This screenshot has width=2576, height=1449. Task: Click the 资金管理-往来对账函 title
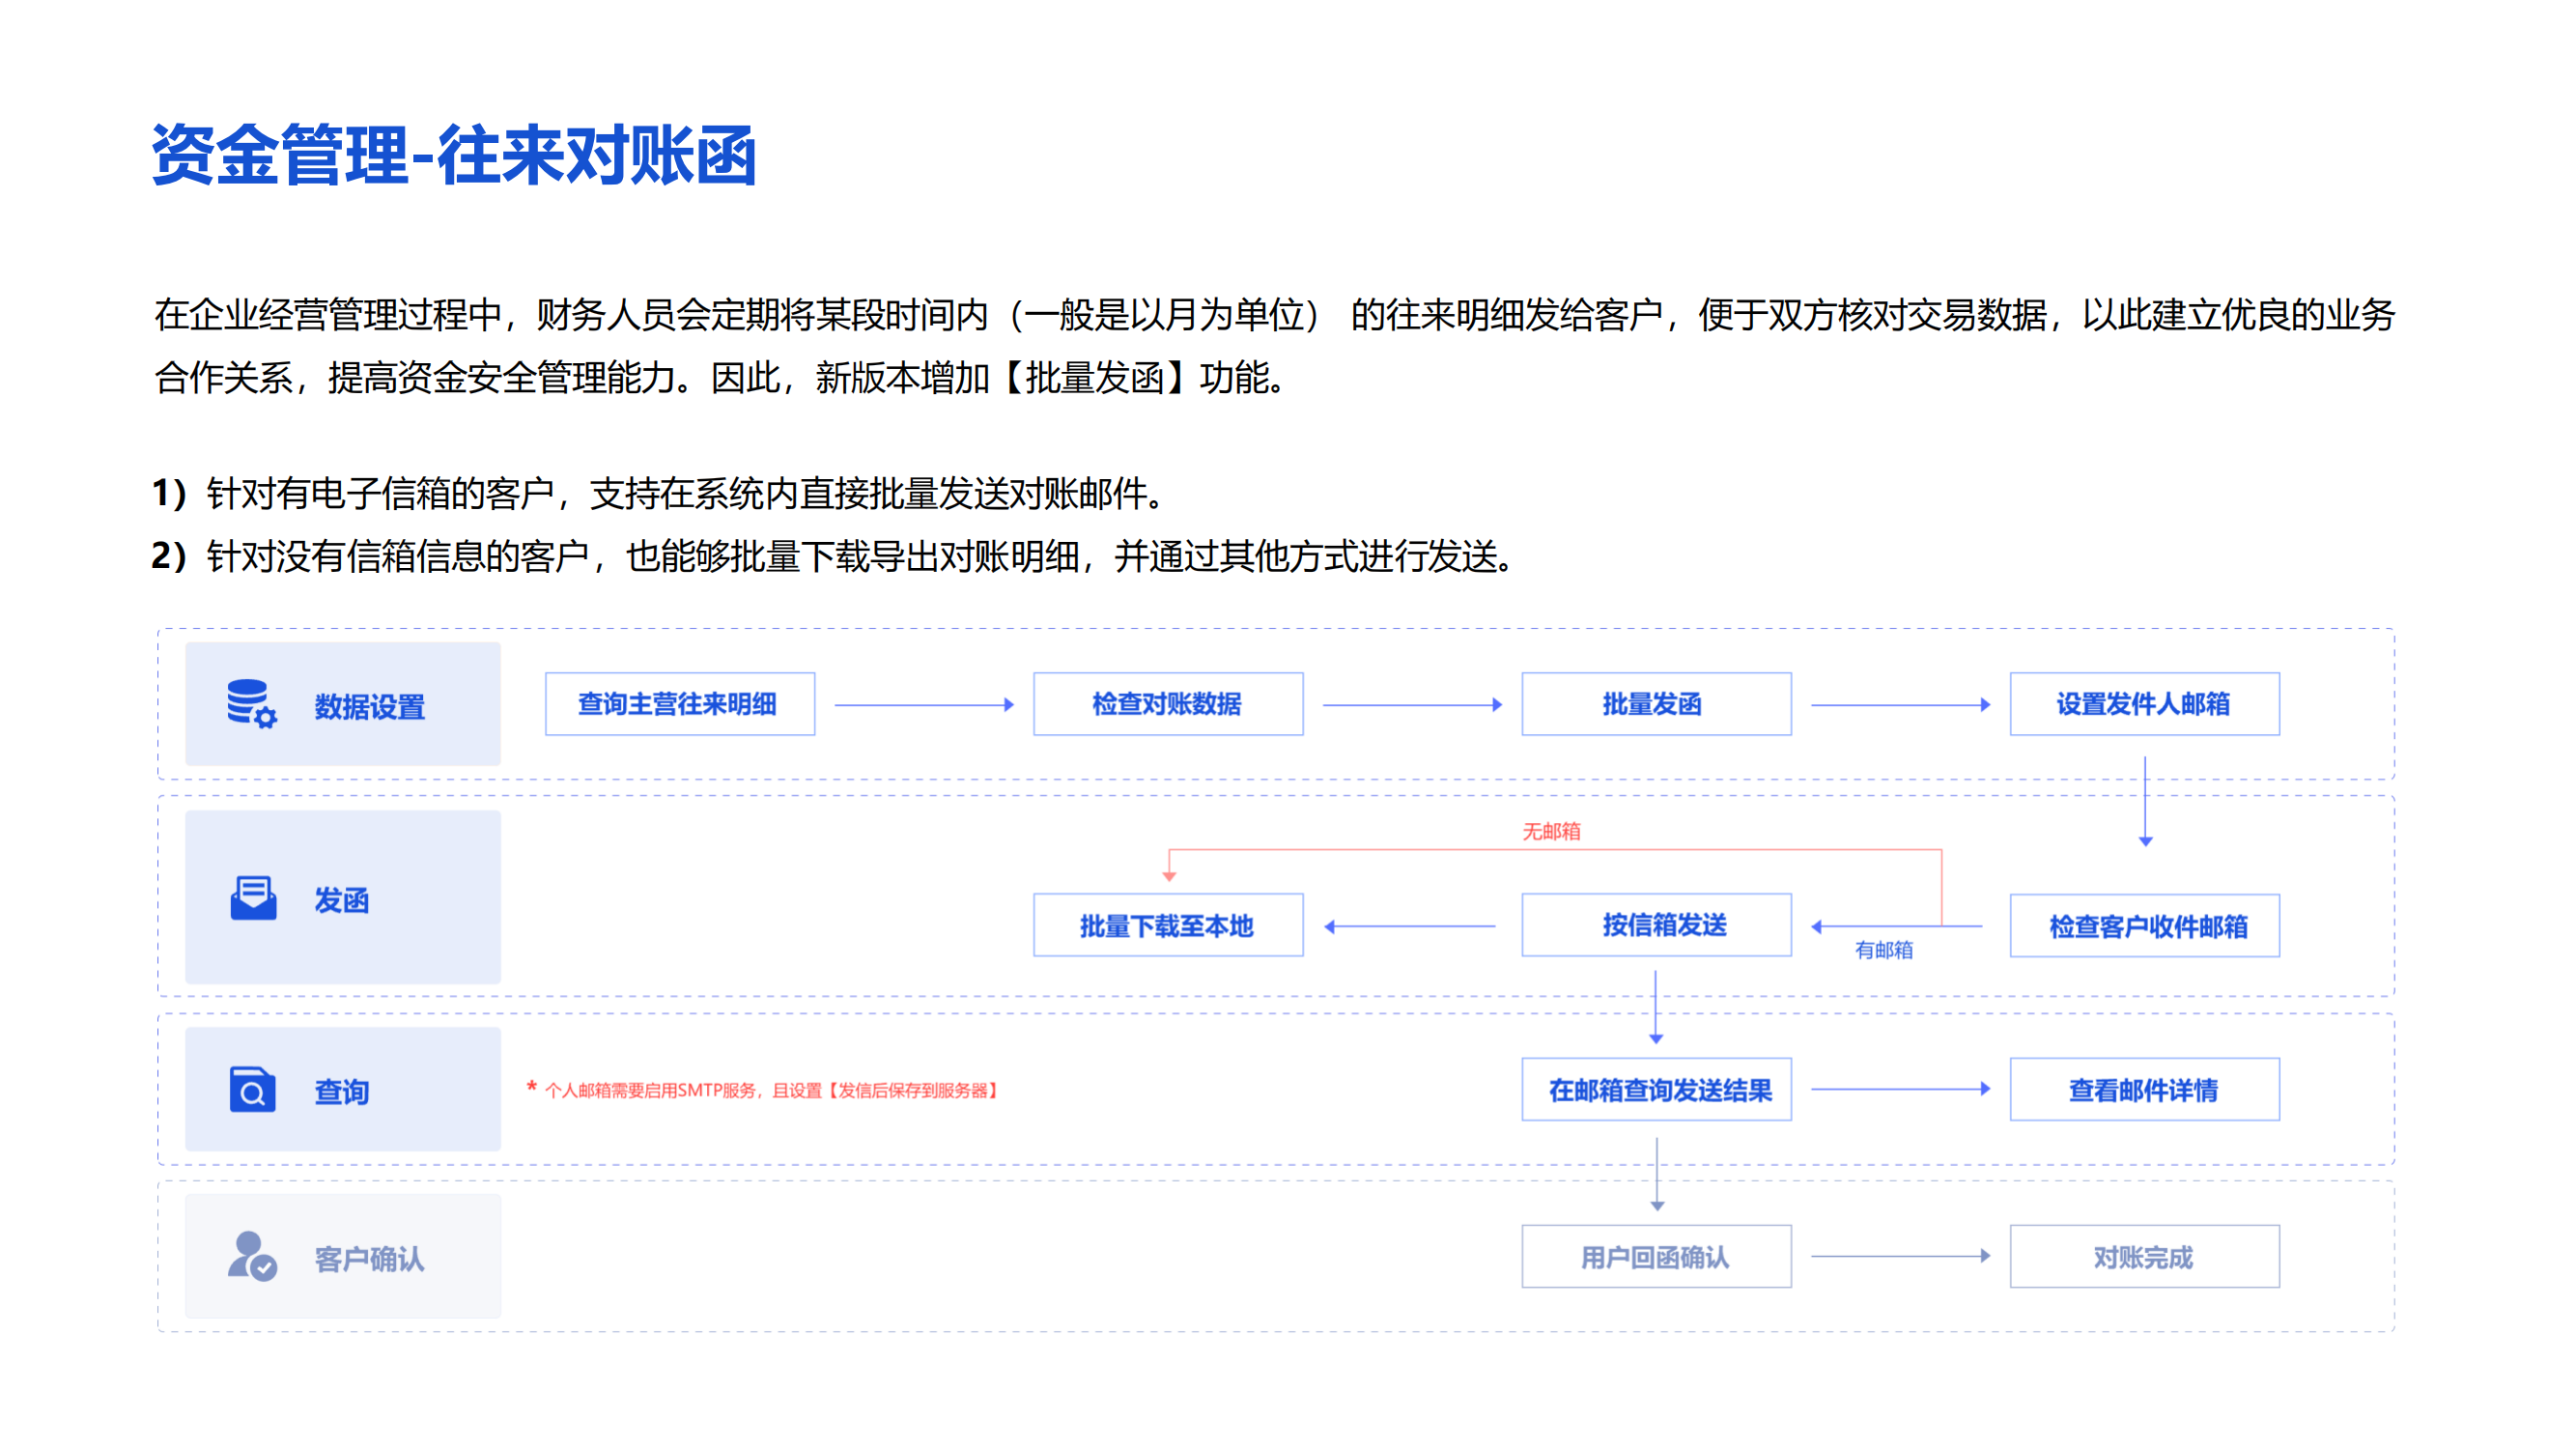pyautogui.click(x=454, y=155)
